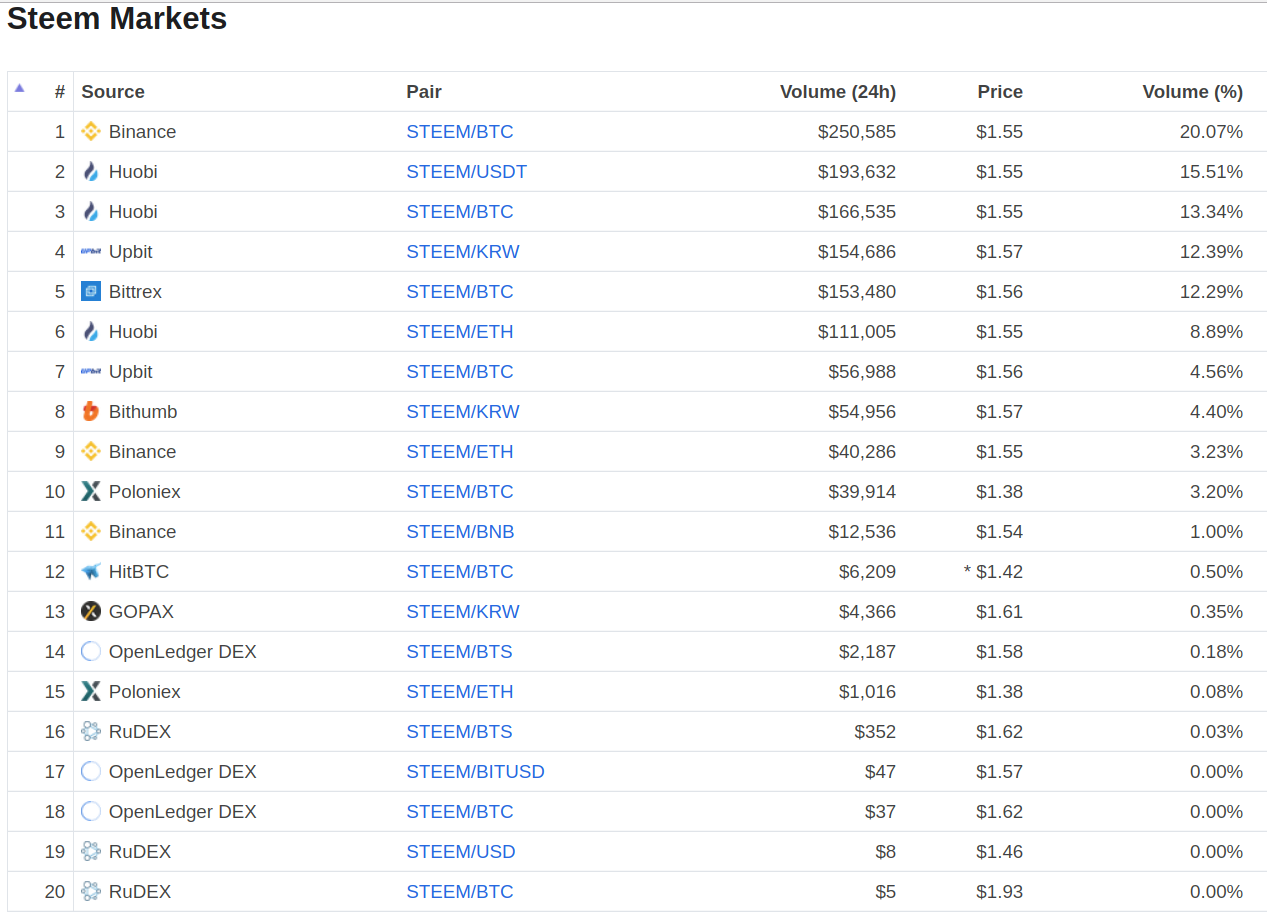Click the 8.89% volume share
The height and width of the screenshot is (915, 1267).
(x=1216, y=331)
